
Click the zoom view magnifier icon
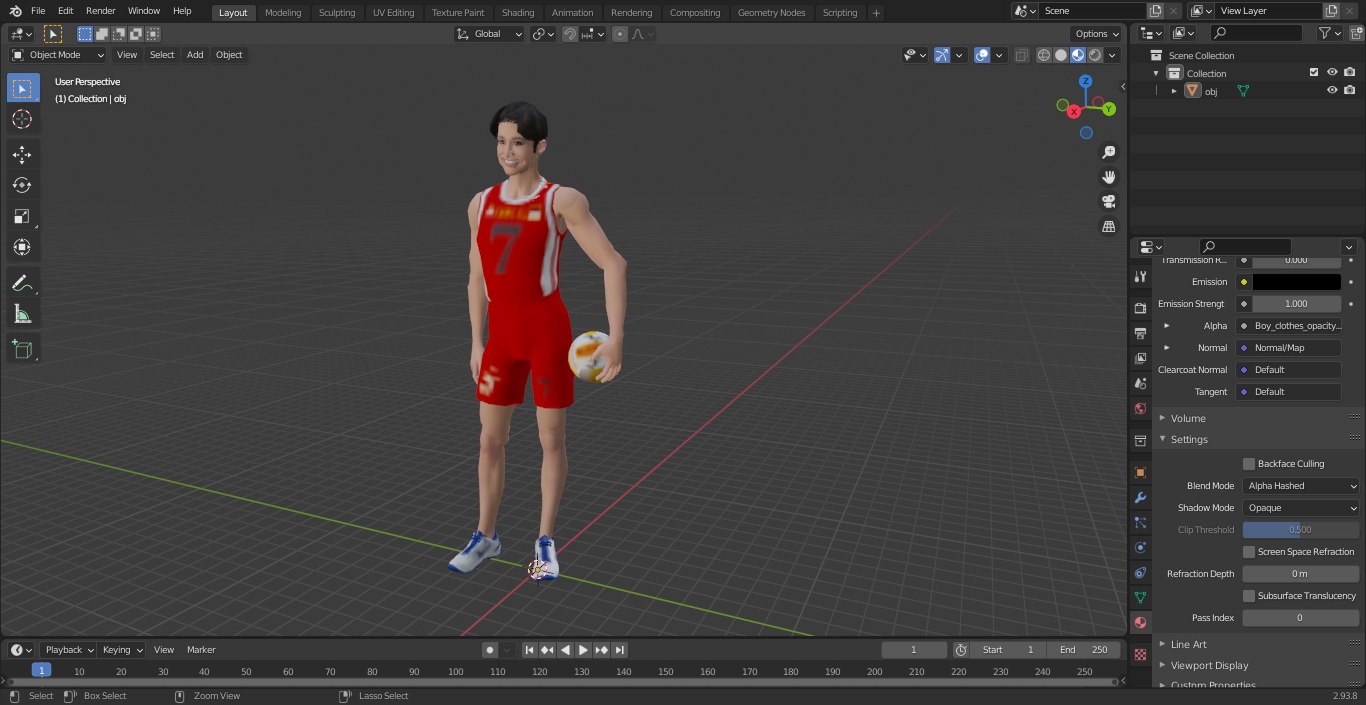coord(1108,152)
